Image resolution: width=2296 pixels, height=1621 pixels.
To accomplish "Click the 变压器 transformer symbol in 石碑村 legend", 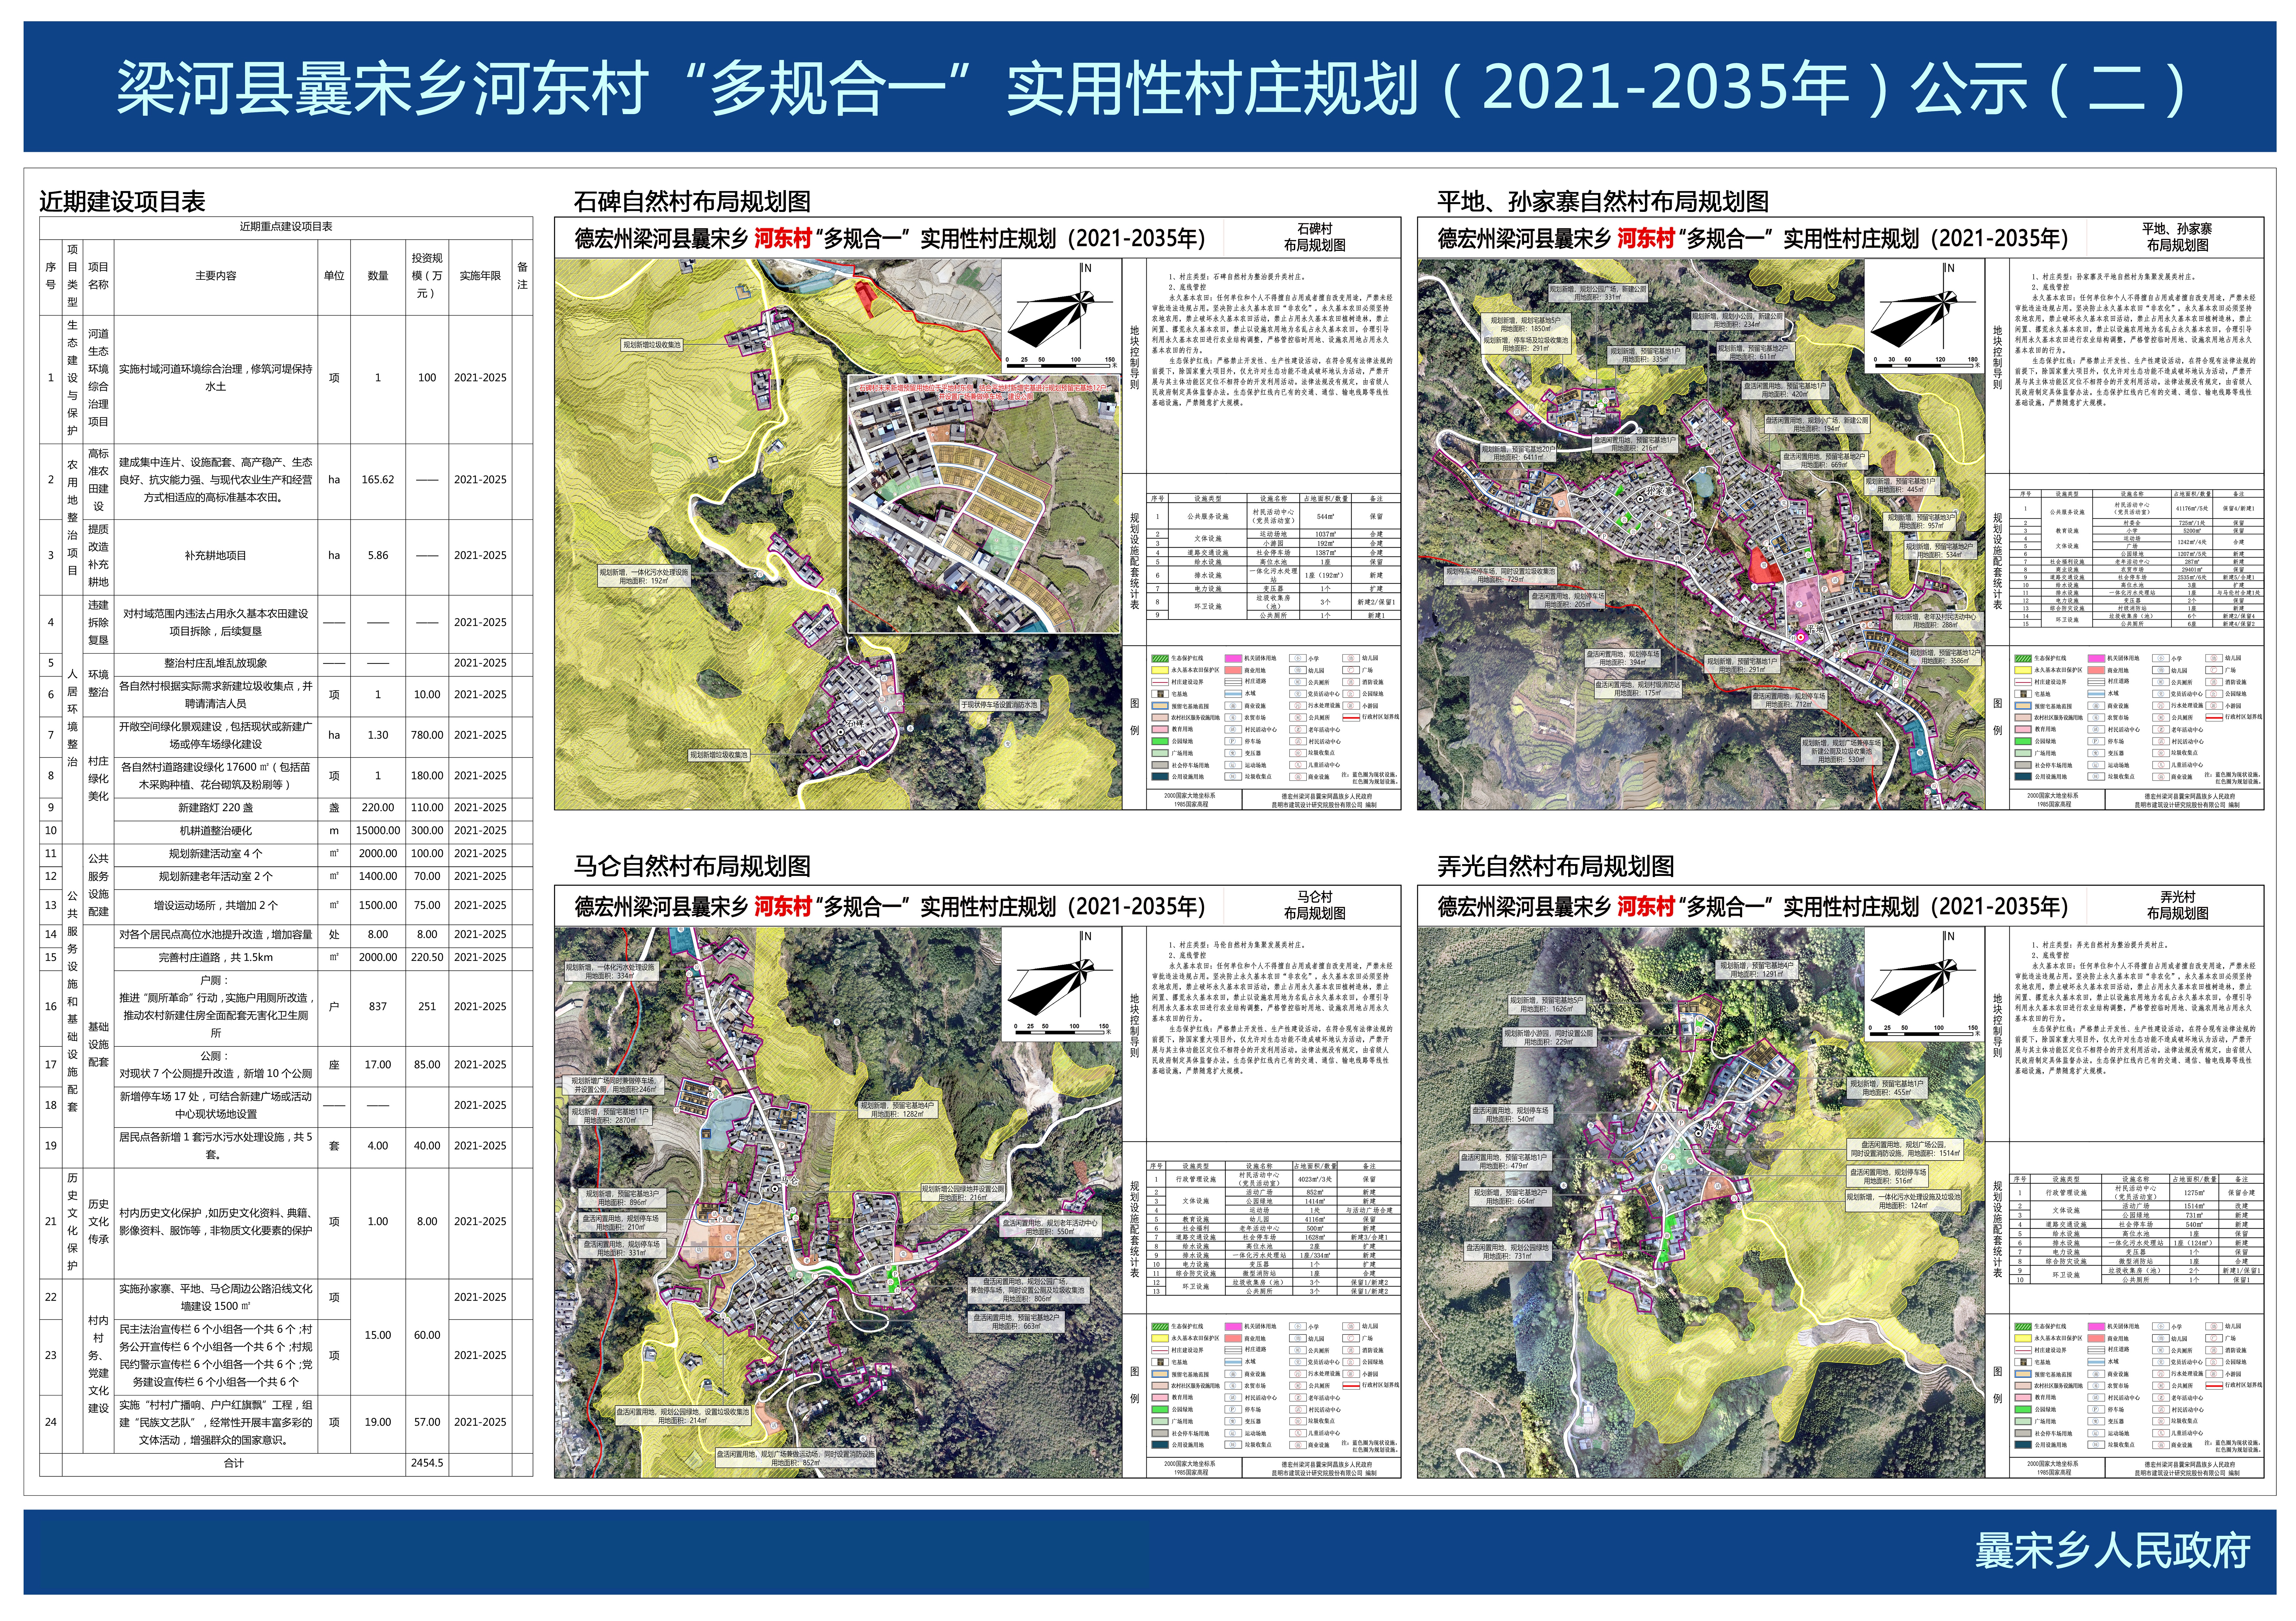I will tap(1233, 753).
